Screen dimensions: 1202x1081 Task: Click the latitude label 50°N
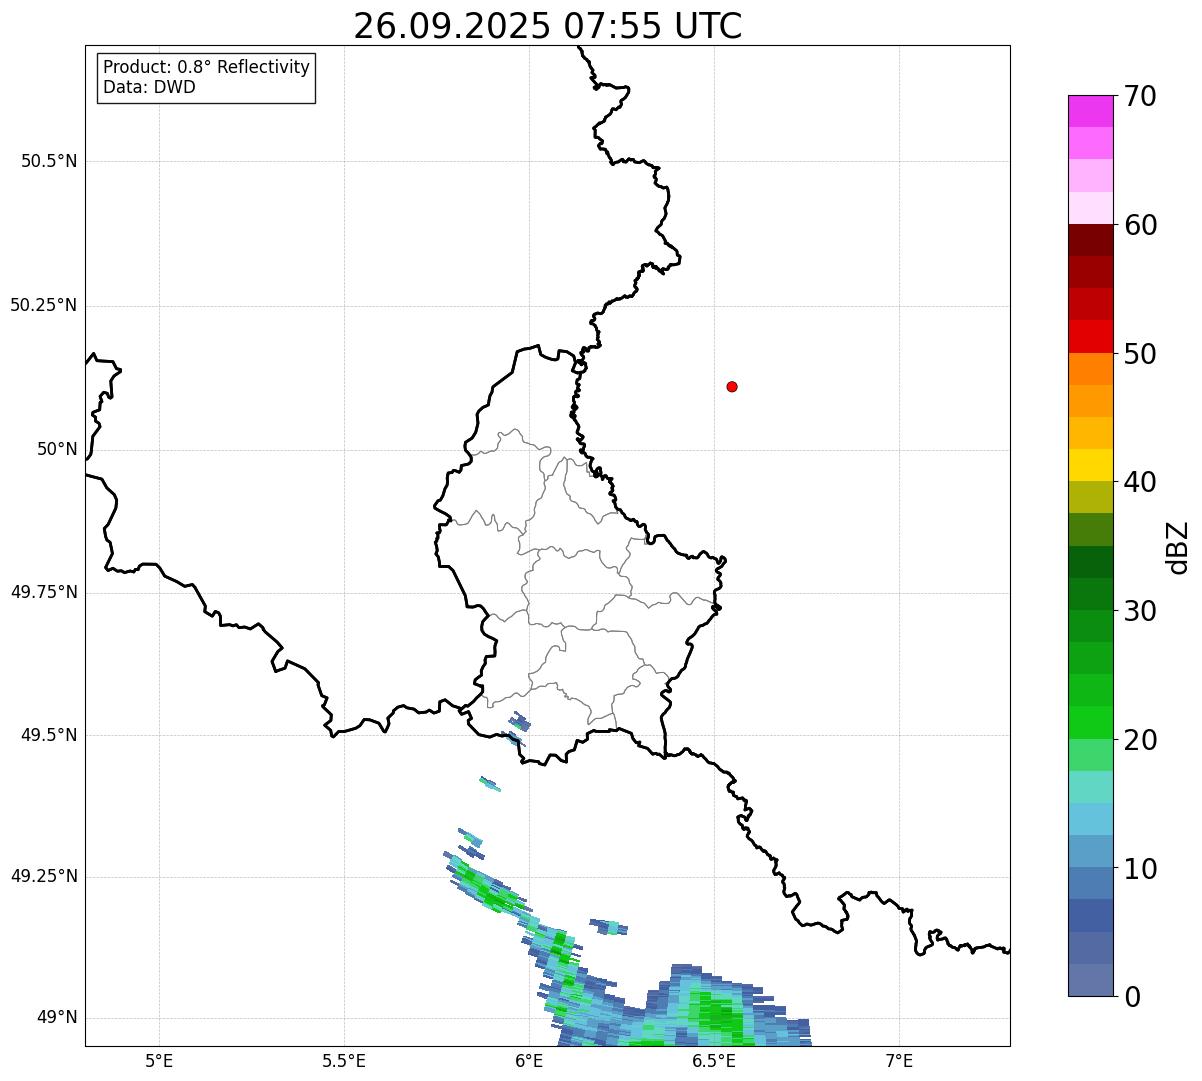point(57,449)
